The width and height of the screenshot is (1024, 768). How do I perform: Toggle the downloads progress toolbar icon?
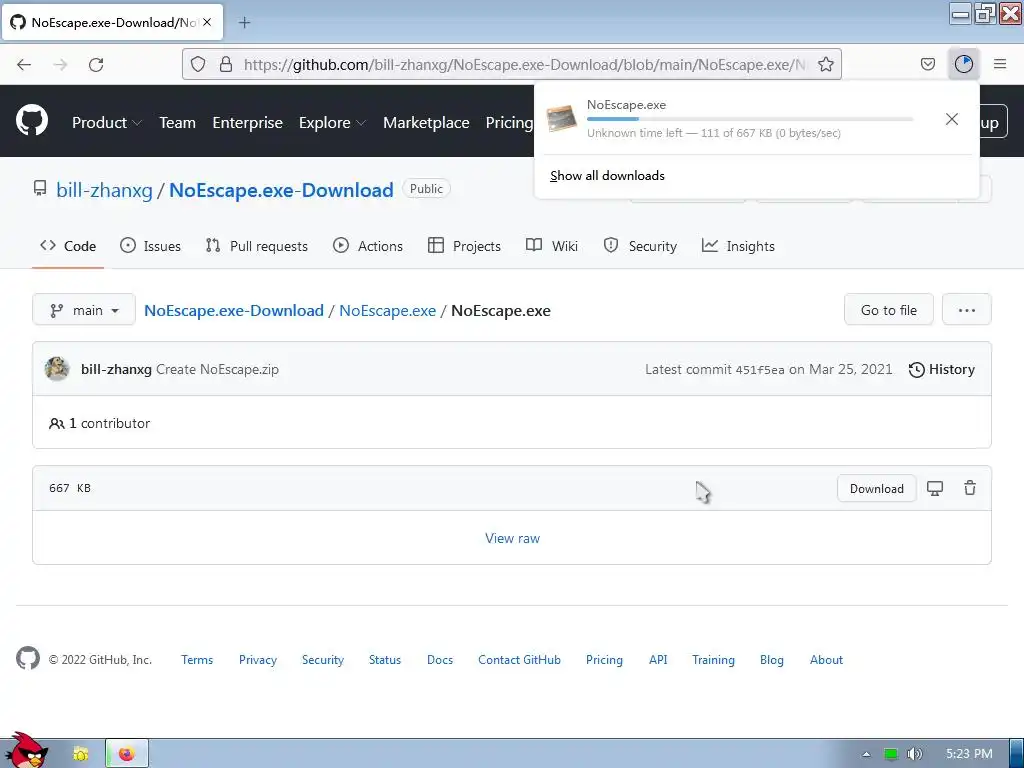[x=964, y=64]
